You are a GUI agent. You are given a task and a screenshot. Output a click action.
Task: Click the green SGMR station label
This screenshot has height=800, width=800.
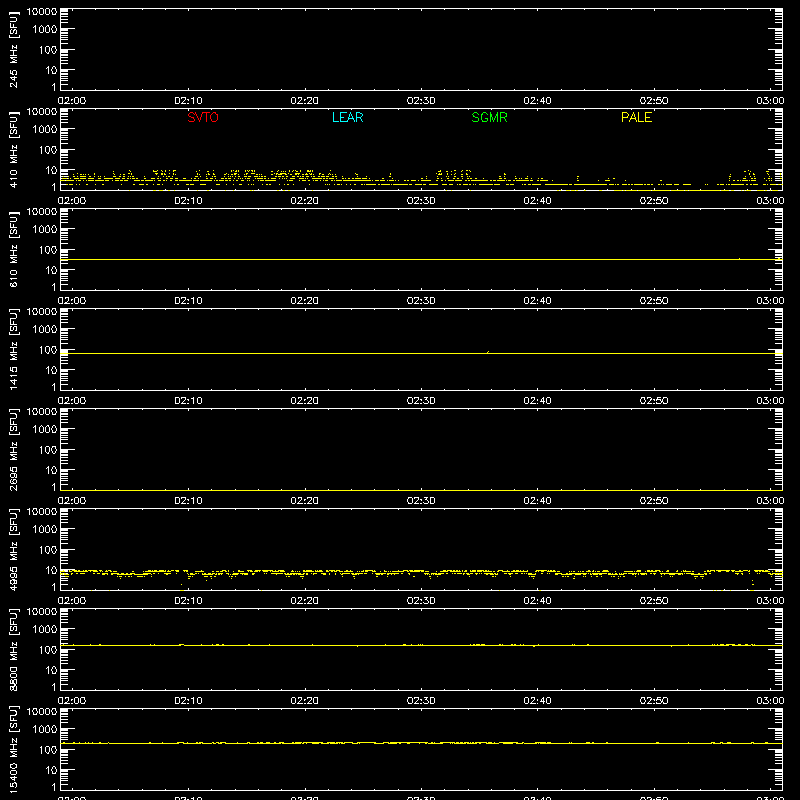[489, 117]
